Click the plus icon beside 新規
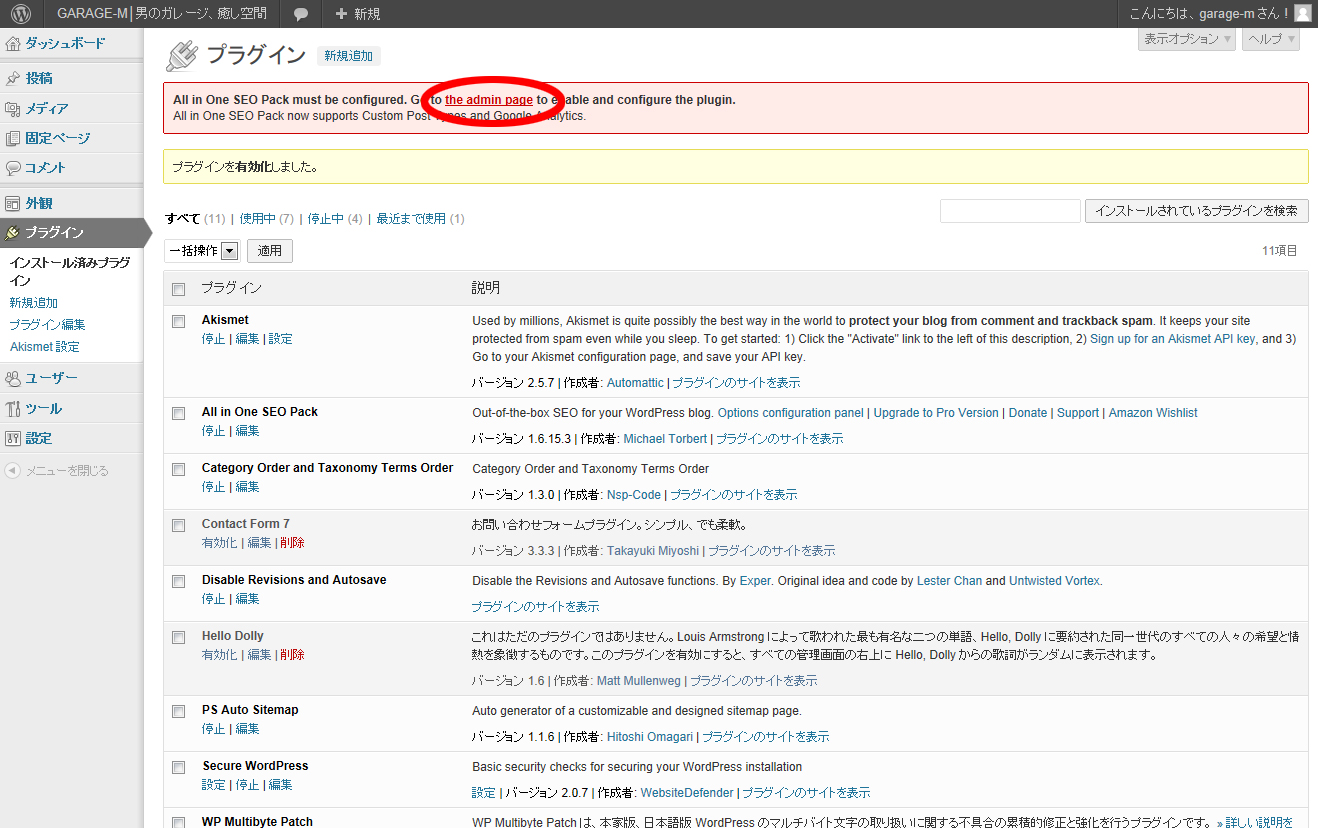Image resolution: width=1318 pixels, height=828 pixels. click(341, 14)
